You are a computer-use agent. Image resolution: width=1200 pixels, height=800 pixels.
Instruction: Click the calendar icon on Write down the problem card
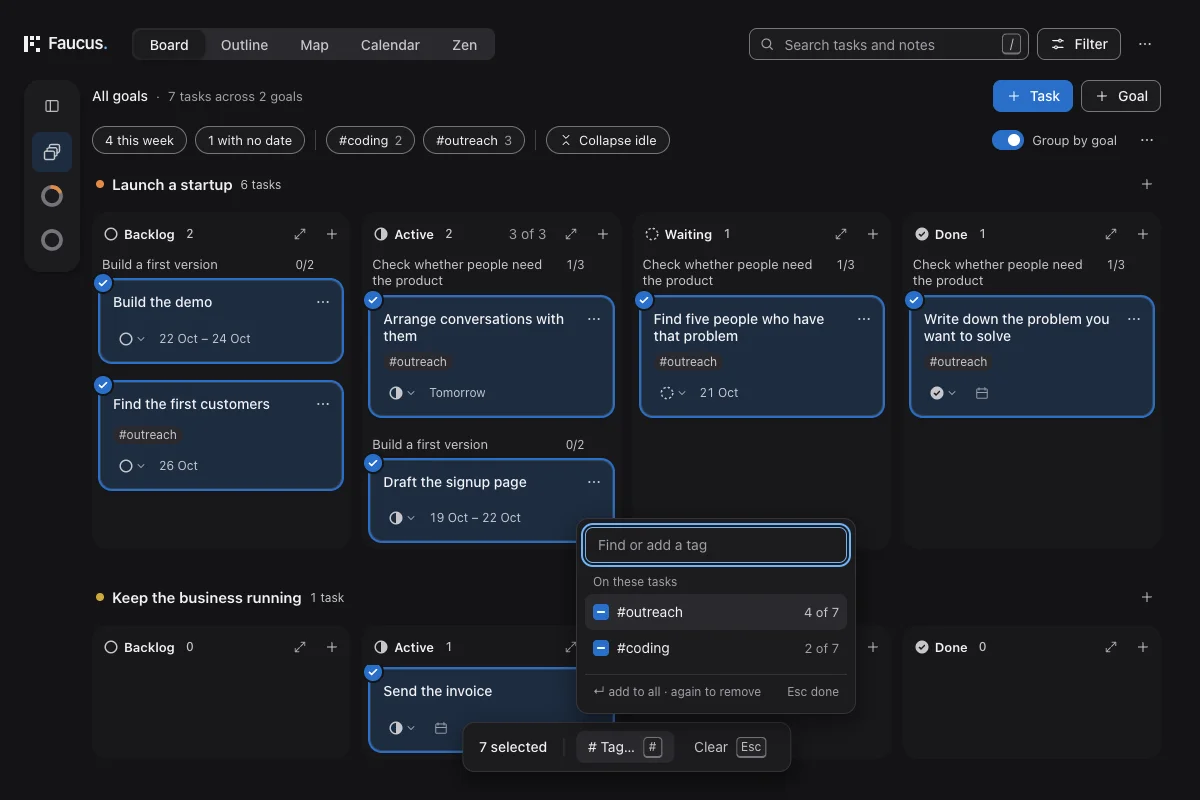[x=982, y=393]
